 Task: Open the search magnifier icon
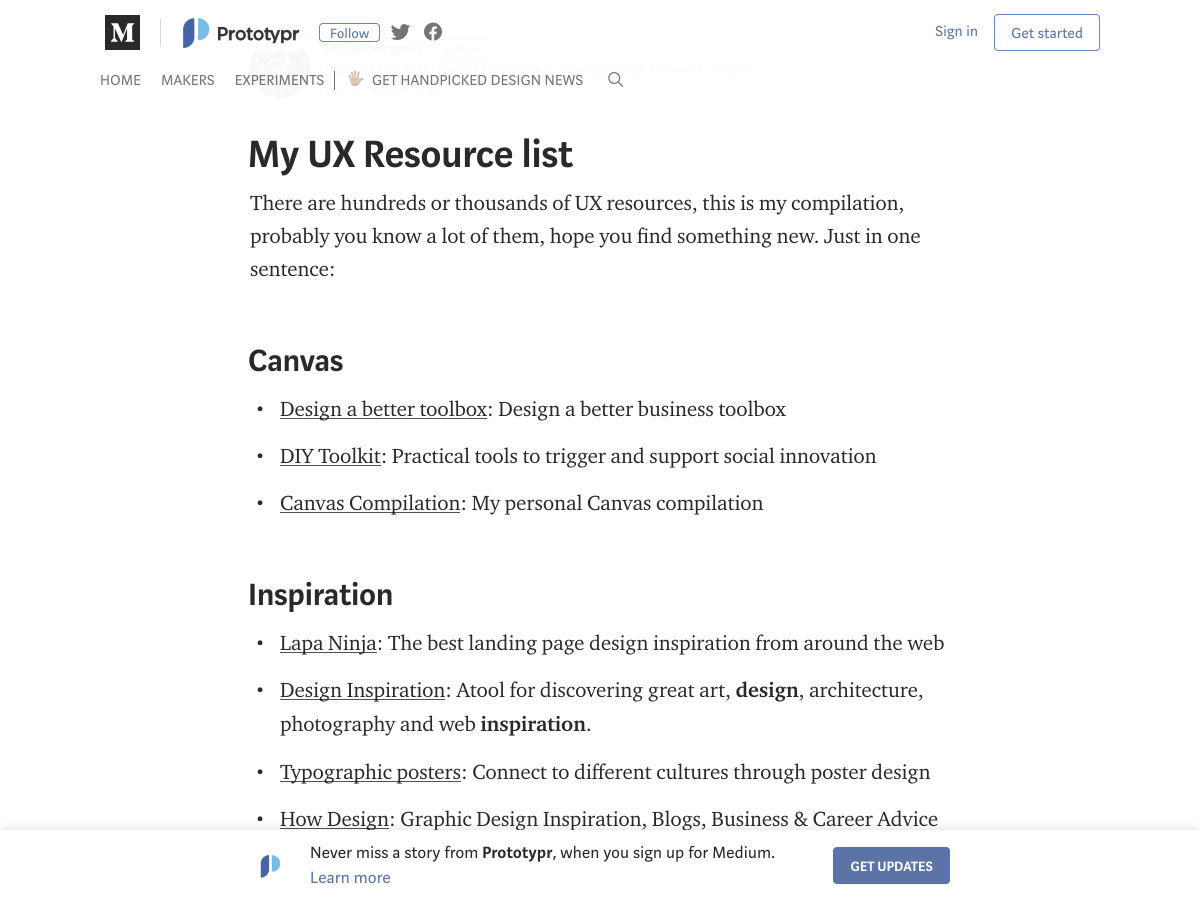pyautogui.click(x=616, y=80)
